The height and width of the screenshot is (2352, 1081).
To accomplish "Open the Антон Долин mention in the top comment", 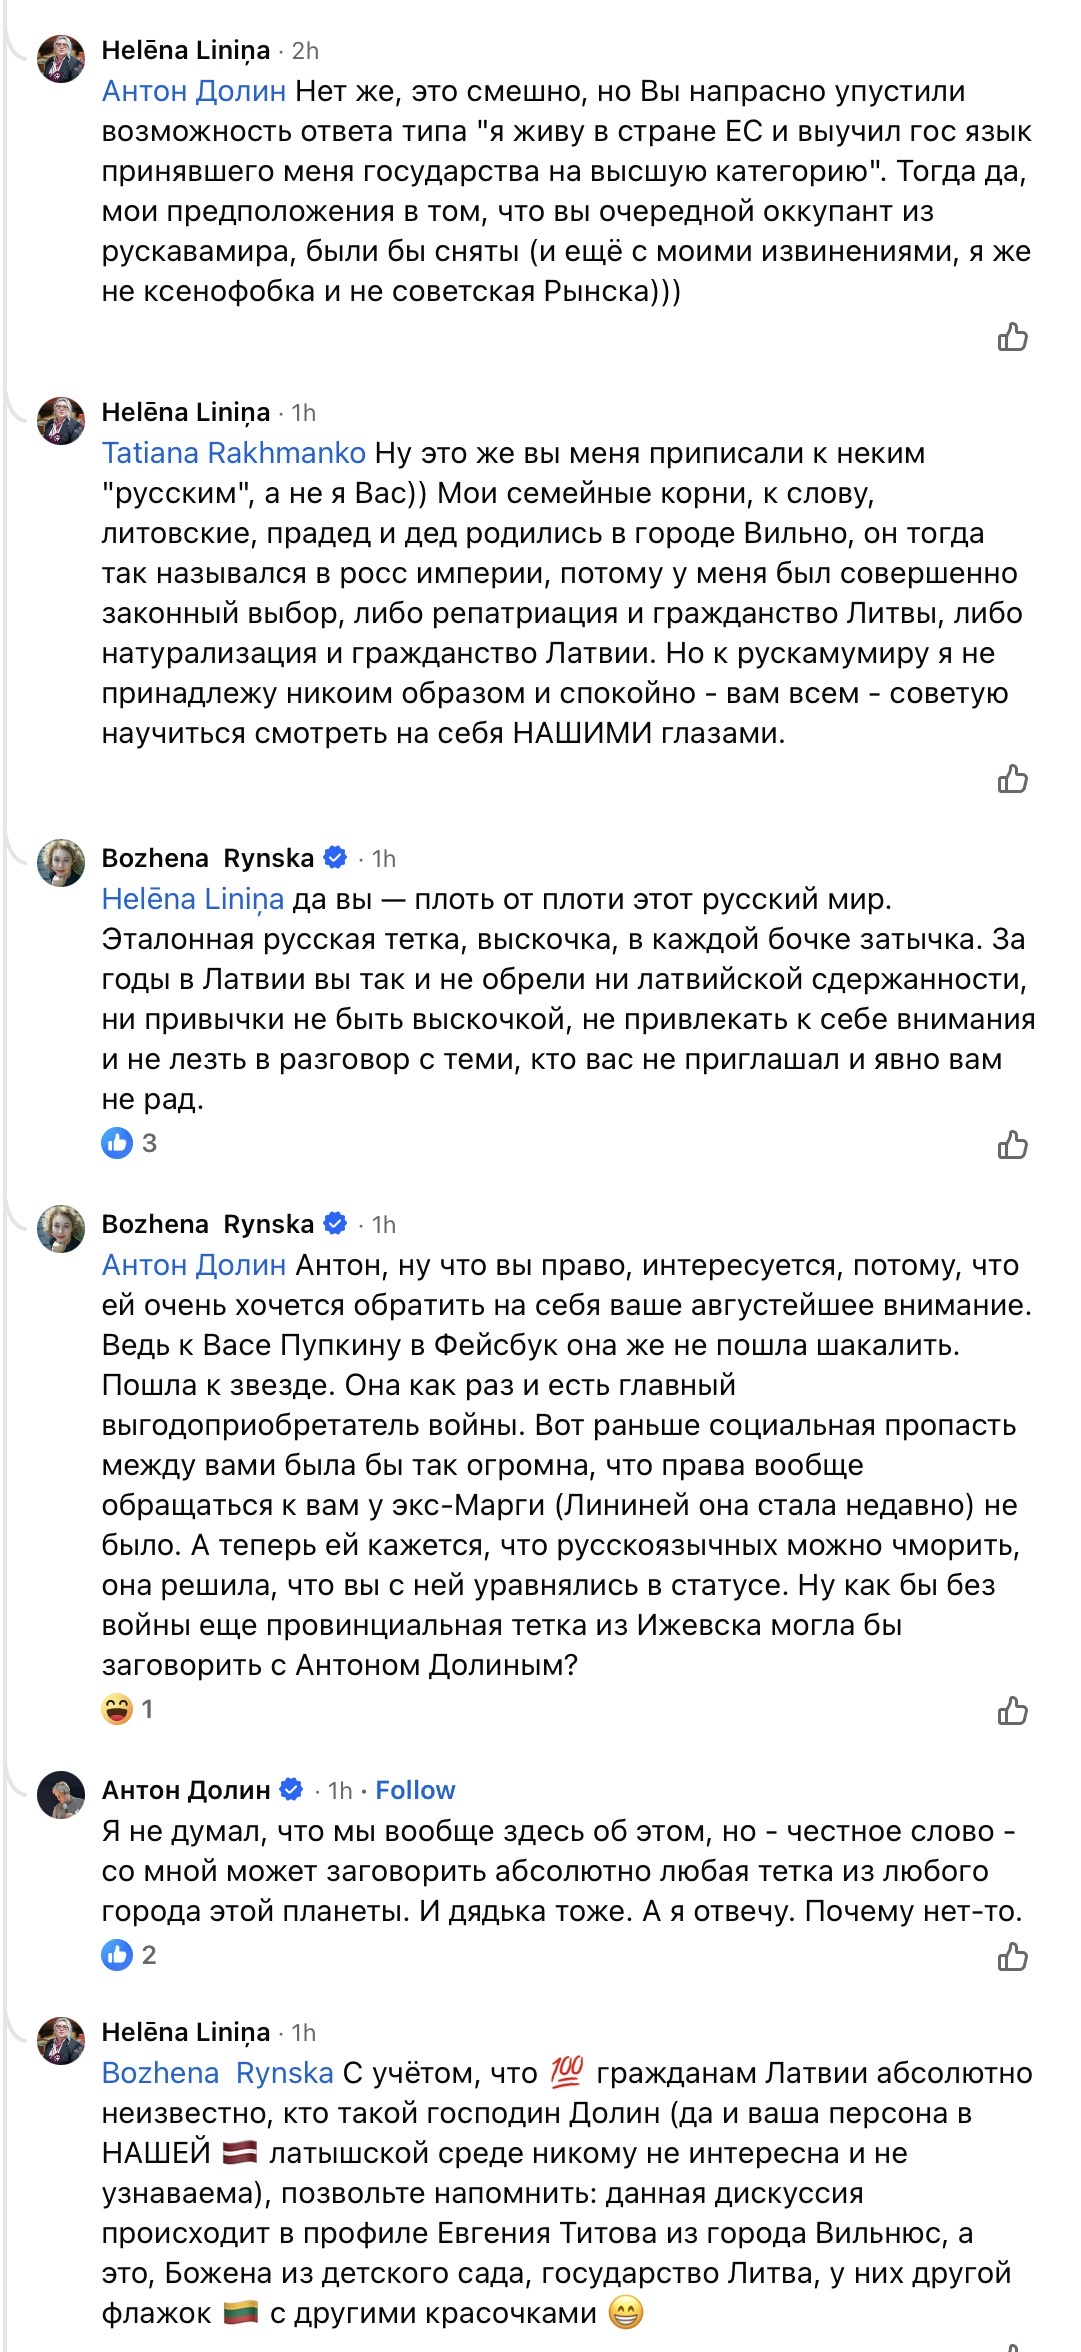I will click(x=194, y=91).
